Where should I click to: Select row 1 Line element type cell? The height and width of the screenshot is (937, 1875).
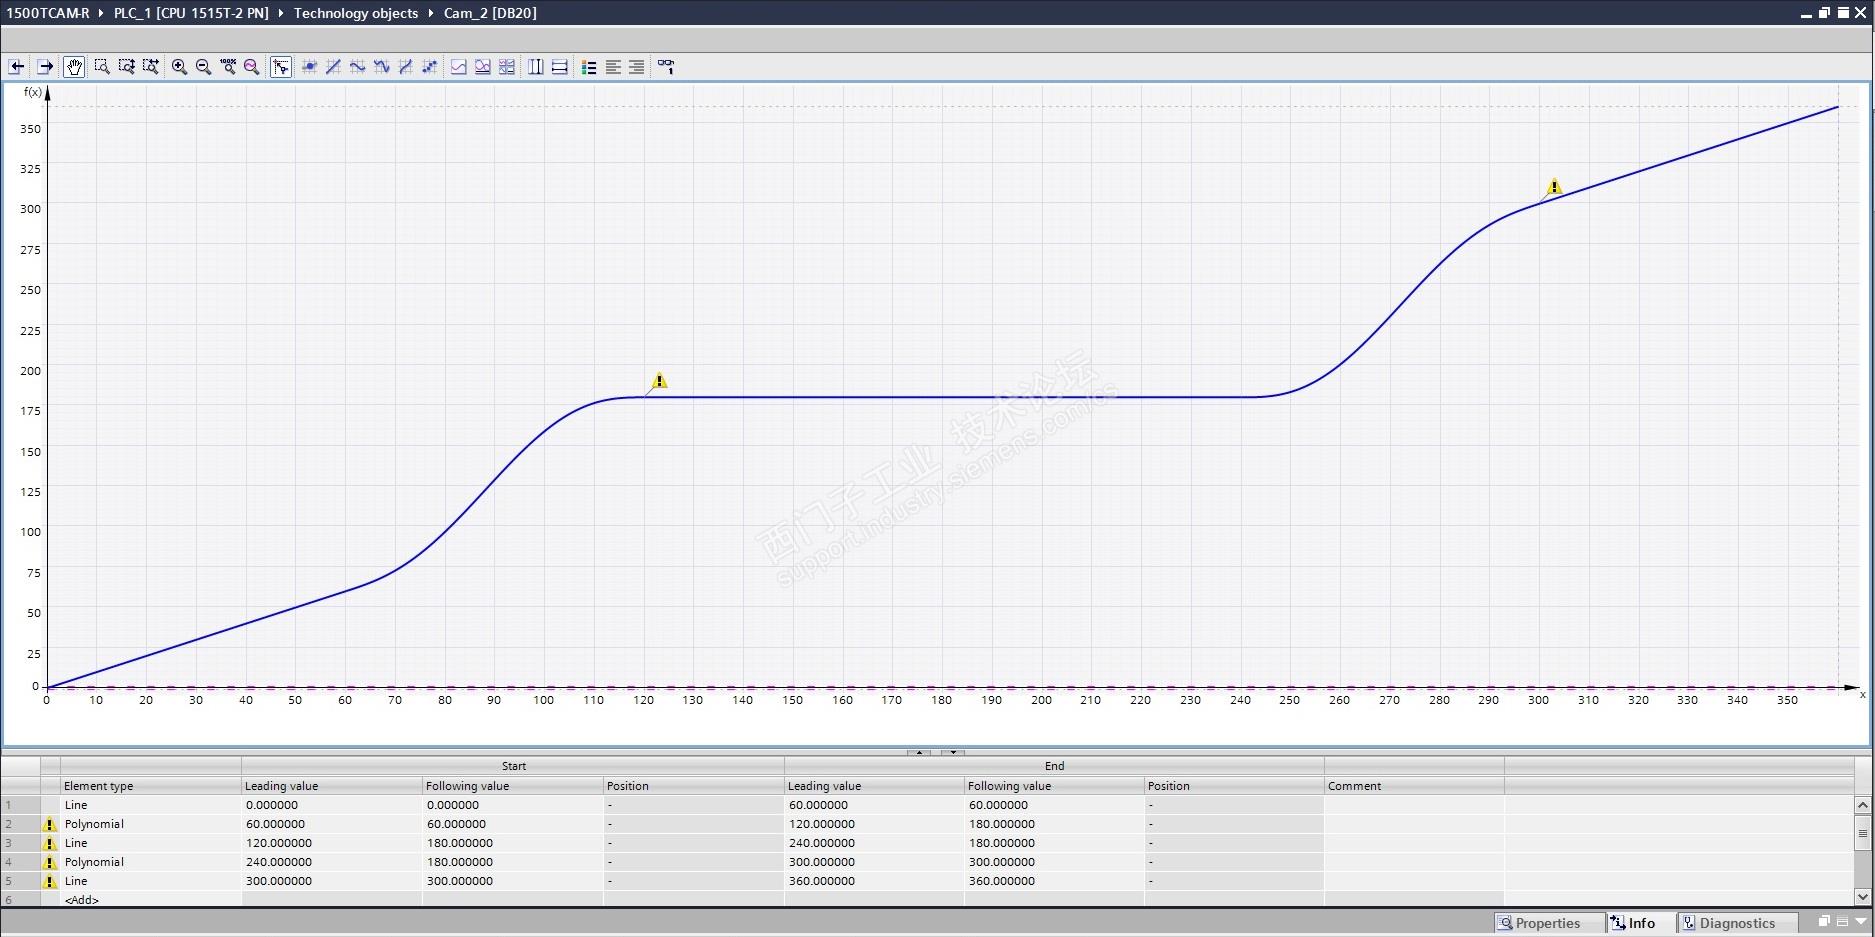[150, 805]
